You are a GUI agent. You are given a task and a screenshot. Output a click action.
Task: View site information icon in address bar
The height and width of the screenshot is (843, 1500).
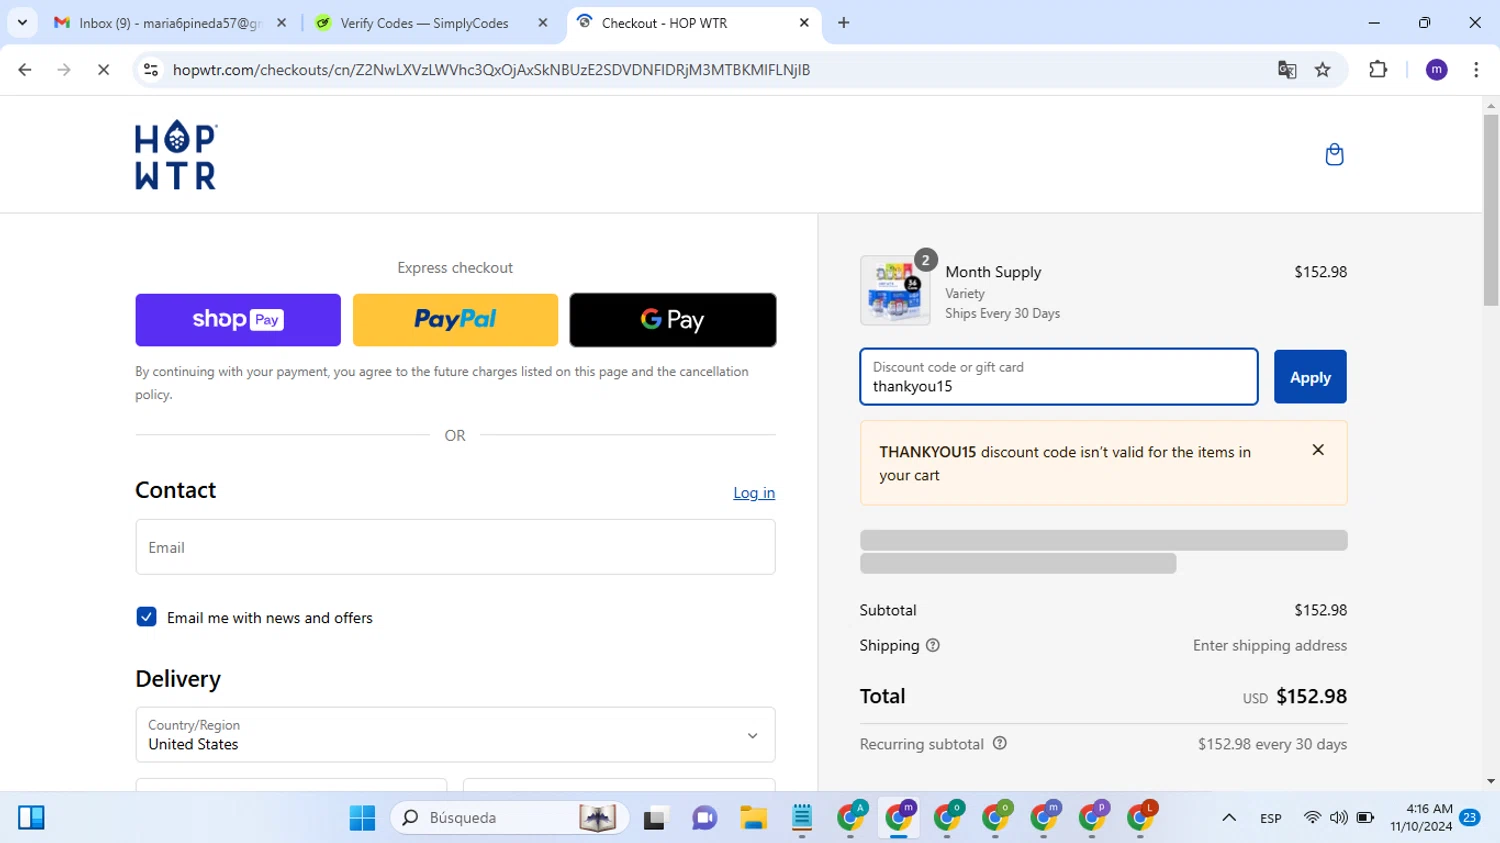(x=151, y=69)
